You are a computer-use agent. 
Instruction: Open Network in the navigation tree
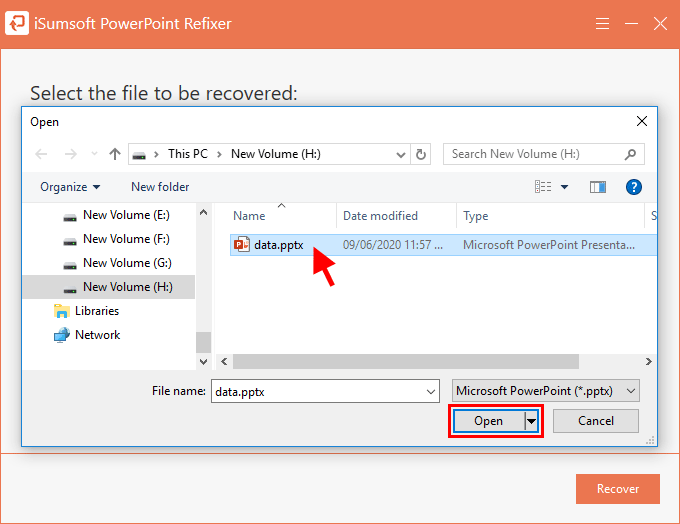[x=98, y=335]
